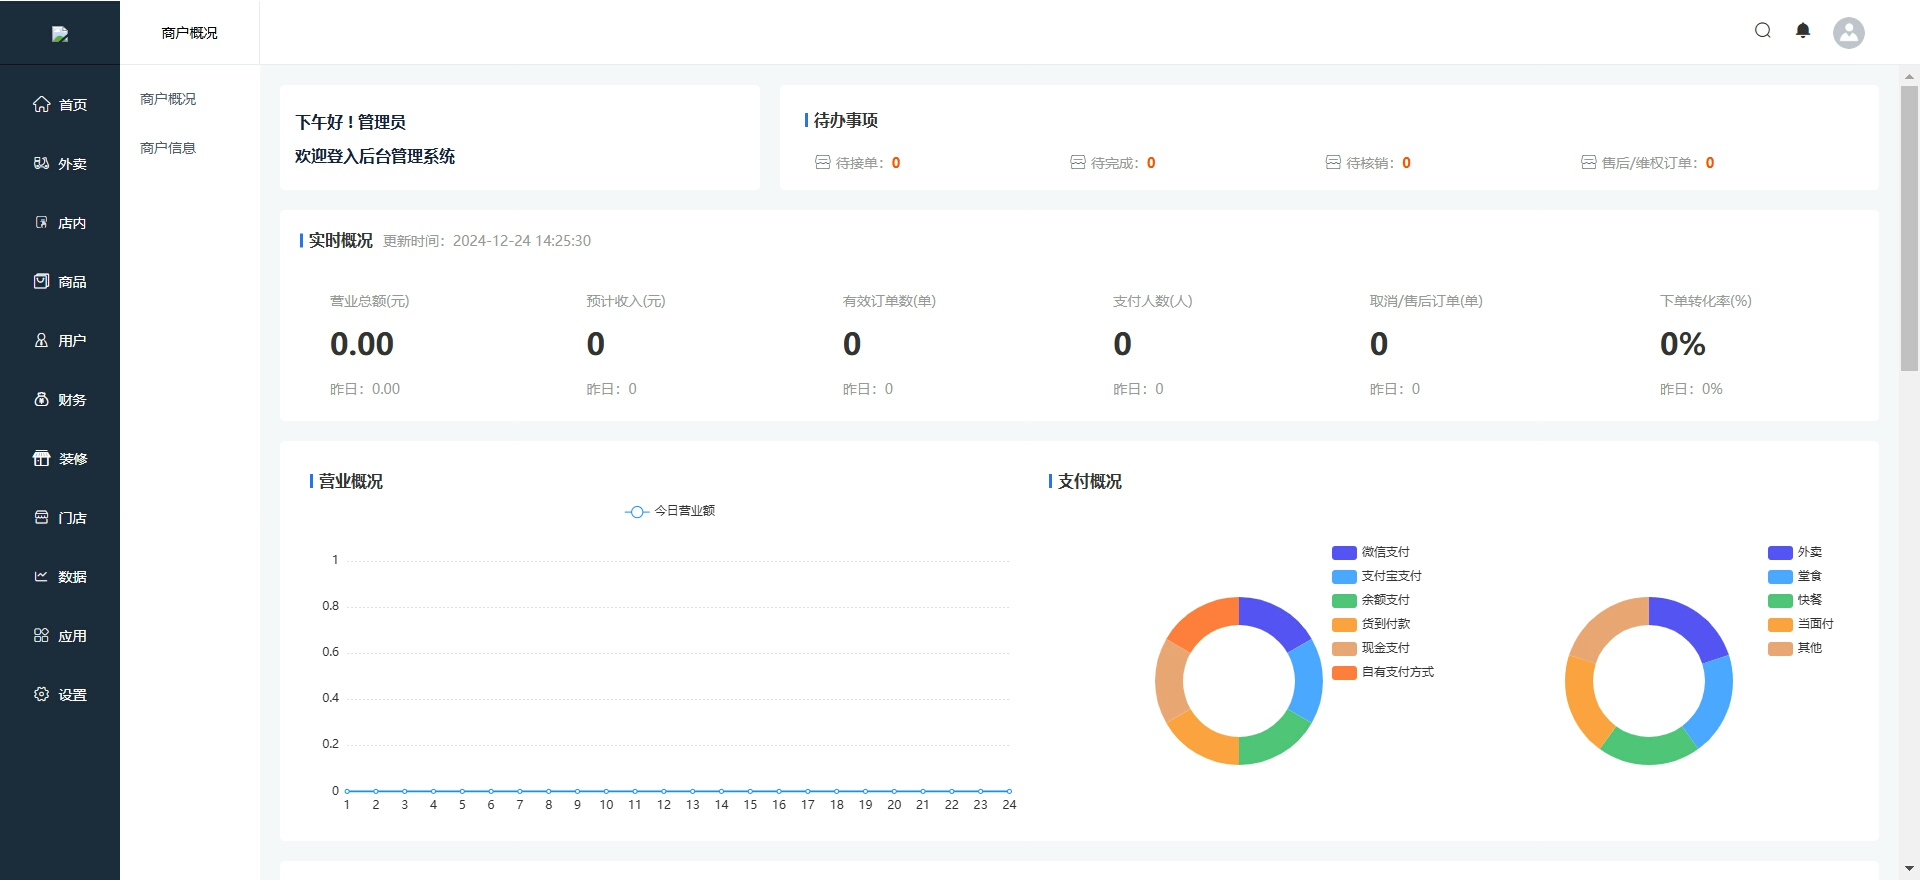The image size is (1920, 880).
Task: Open the 外卖 takeaway sidebar icon
Action: click(x=41, y=163)
